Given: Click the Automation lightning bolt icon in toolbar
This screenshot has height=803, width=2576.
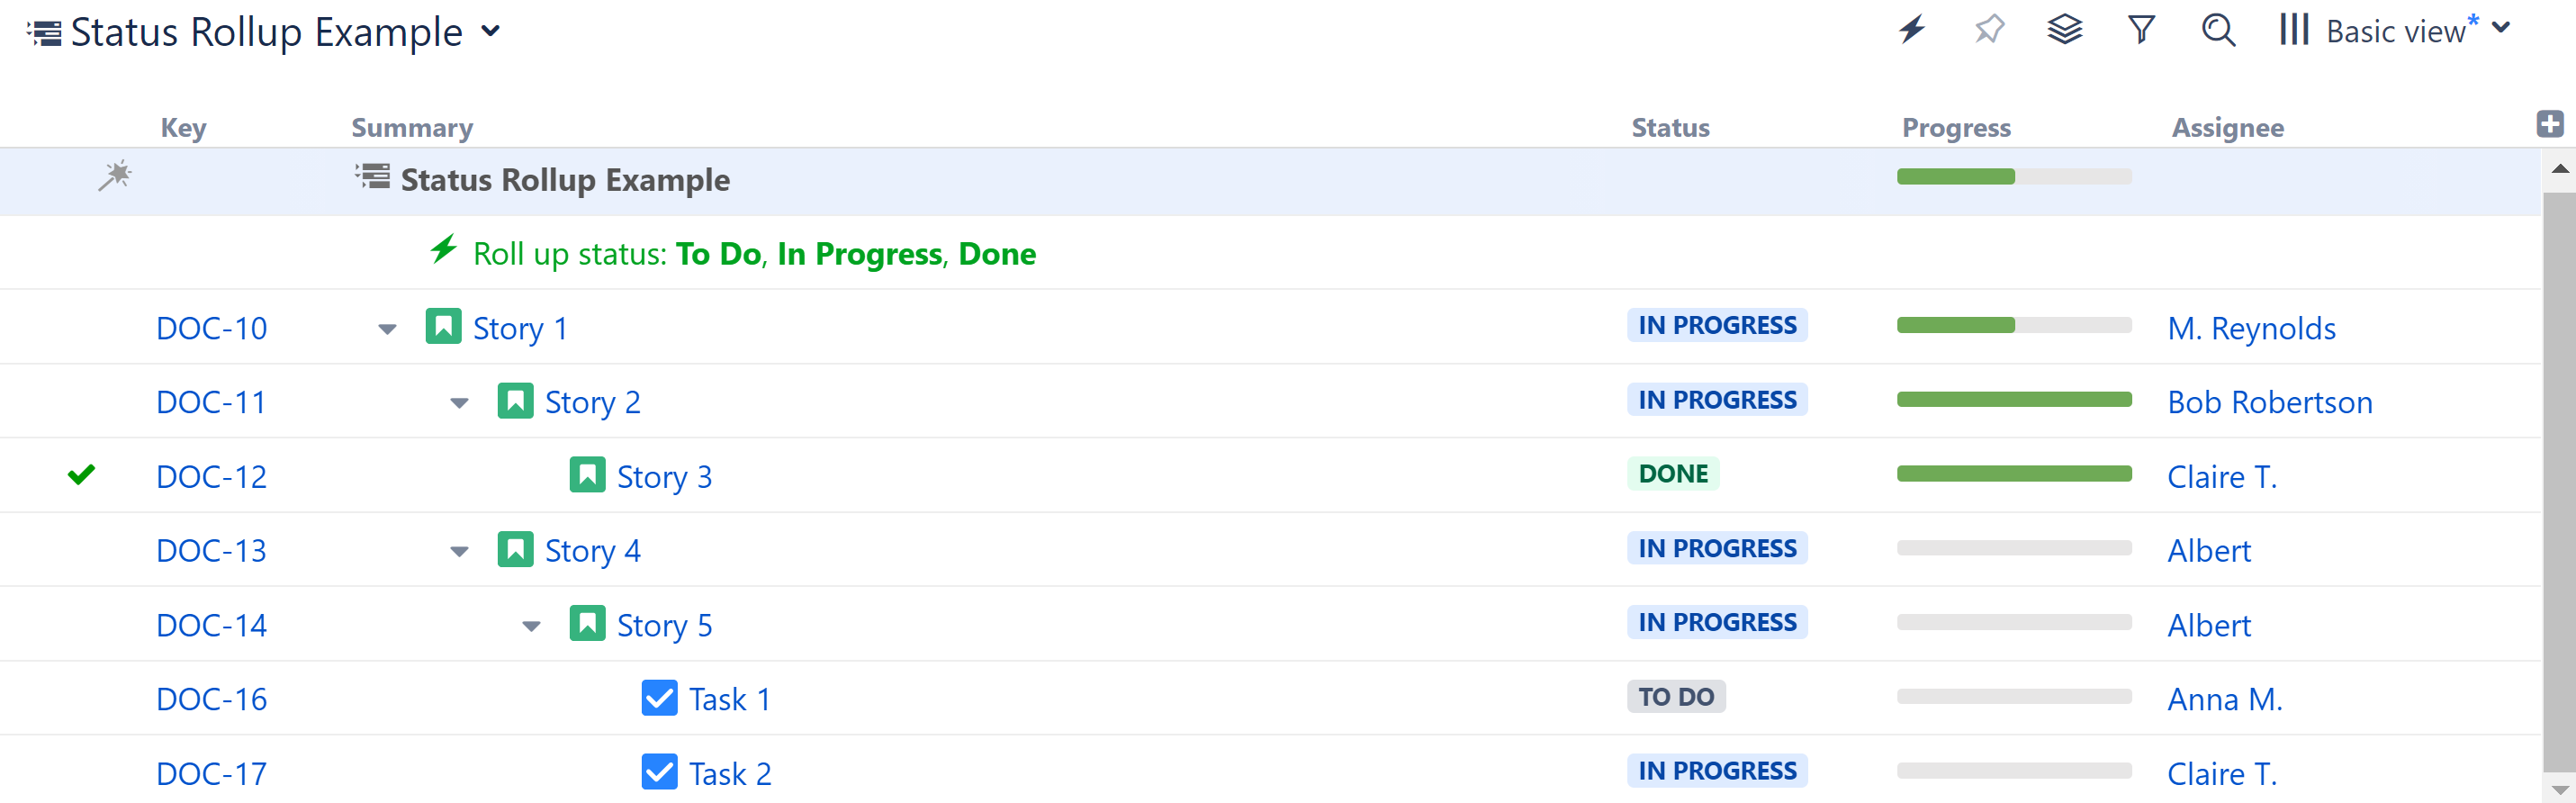Looking at the screenshot, I should 1912,30.
